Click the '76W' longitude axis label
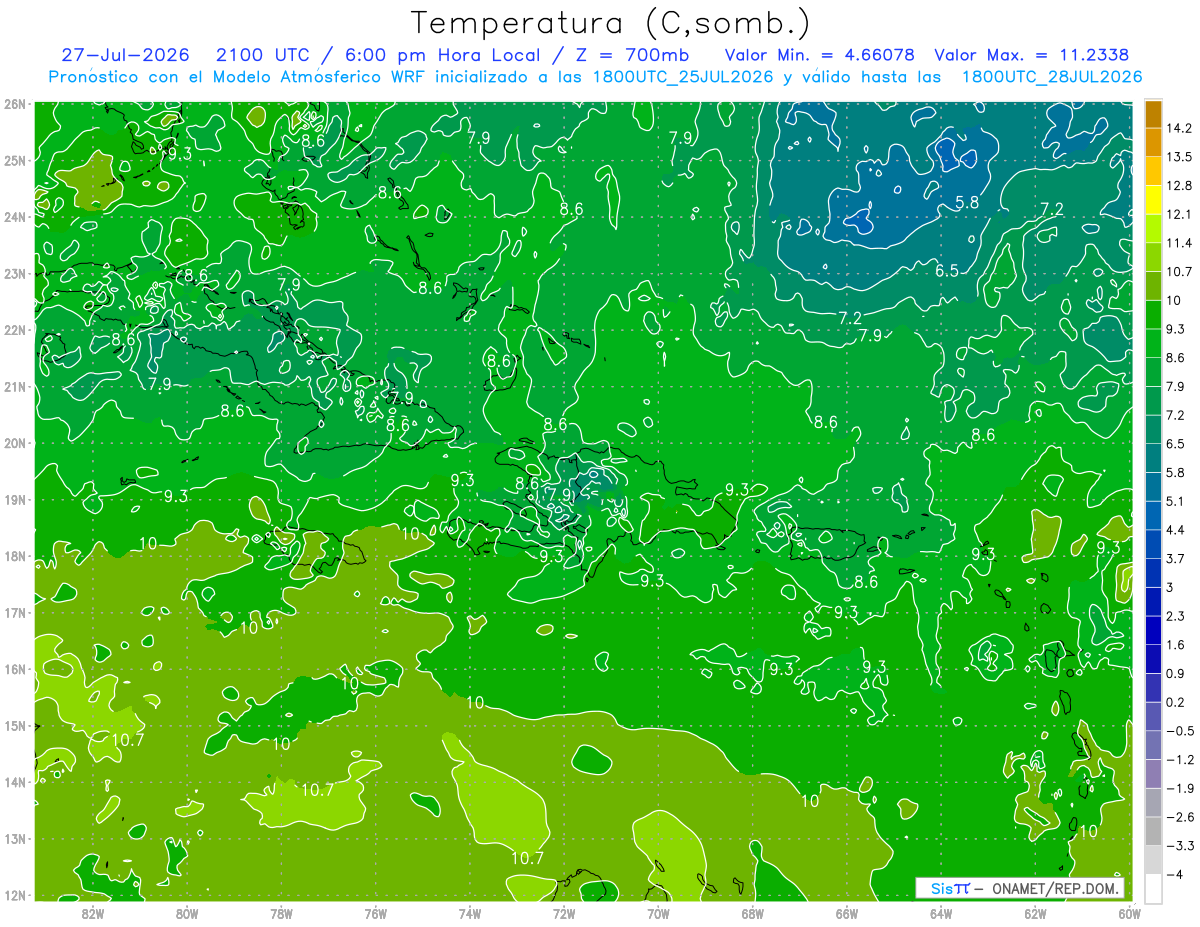Image resolution: width=1200 pixels, height=927 pixels. click(x=375, y=913)
